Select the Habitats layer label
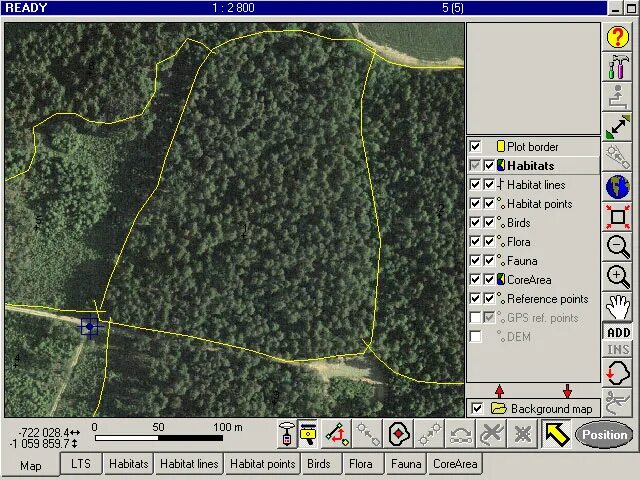 pyautogui.click(x=531, y=166)
